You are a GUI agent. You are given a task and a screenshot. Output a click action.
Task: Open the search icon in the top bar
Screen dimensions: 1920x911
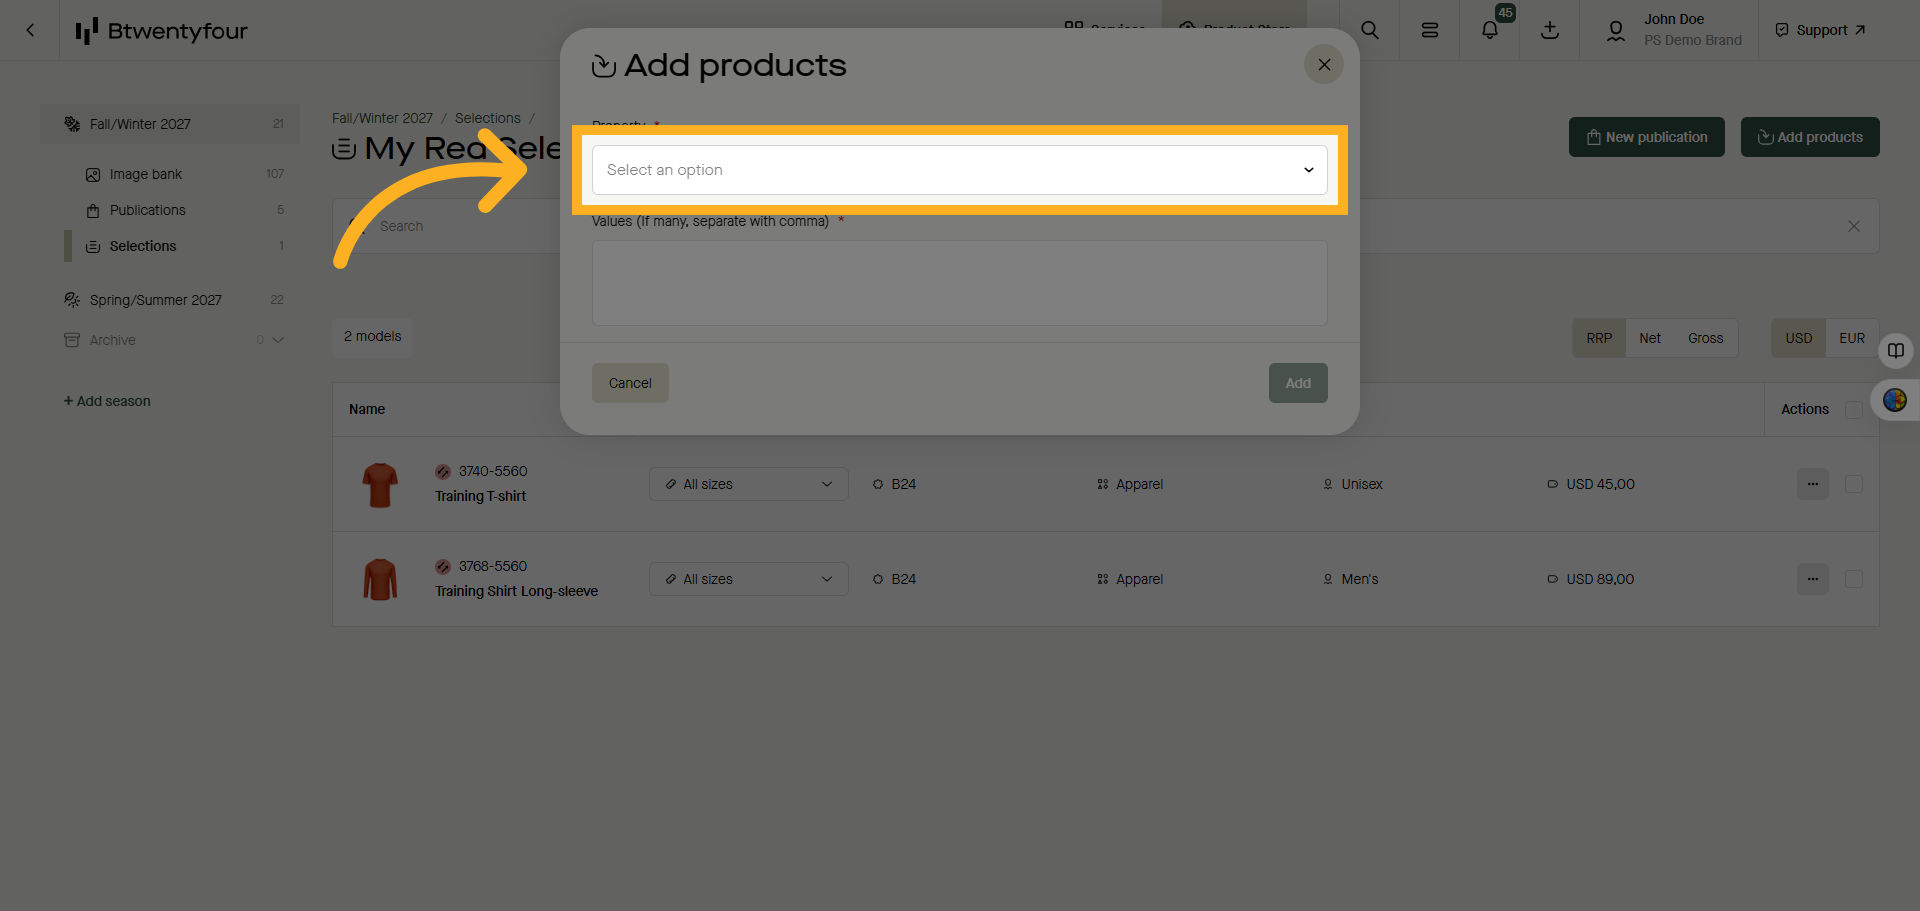pos(1369,30)
